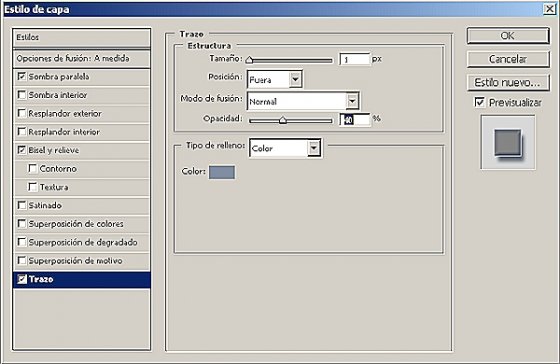This screenshot has width=560, height=364.
Task: Click the Opacidad percent input field
Action: (x=355, y=120)
